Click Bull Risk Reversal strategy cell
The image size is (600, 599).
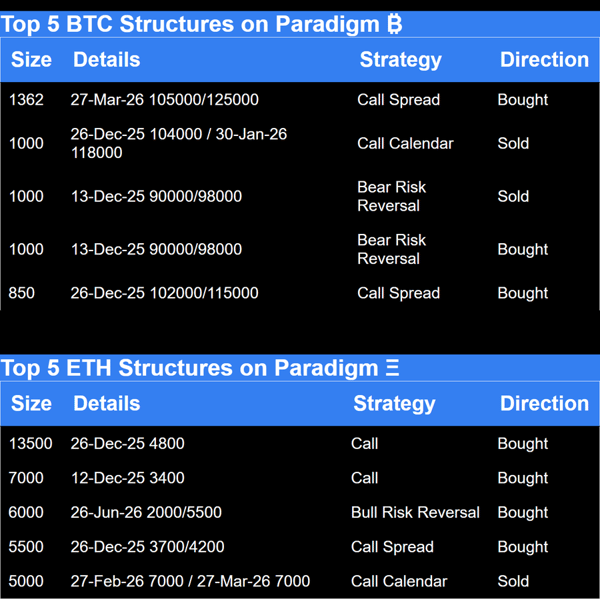tap(415, 512)
